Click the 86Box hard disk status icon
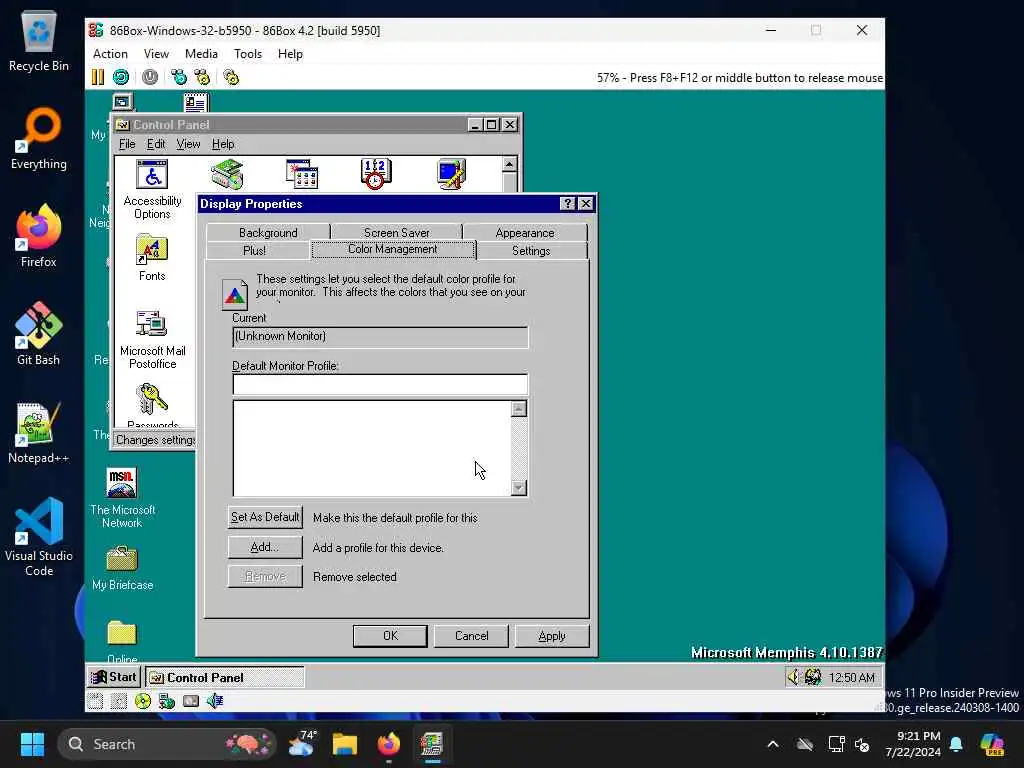The width and height of the screenshot is (1024, 768). [191, 701]
